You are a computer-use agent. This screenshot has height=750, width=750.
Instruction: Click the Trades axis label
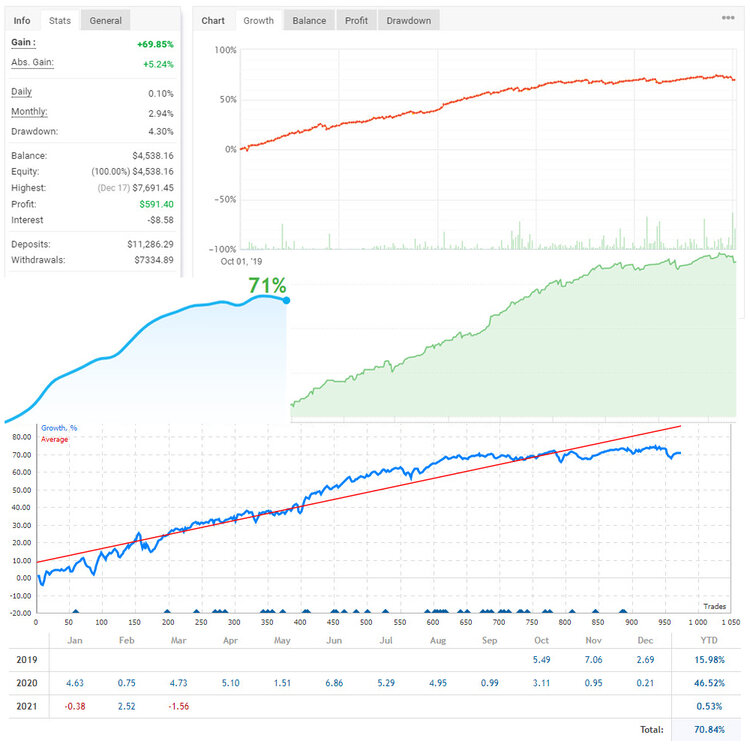click(715, 607)
